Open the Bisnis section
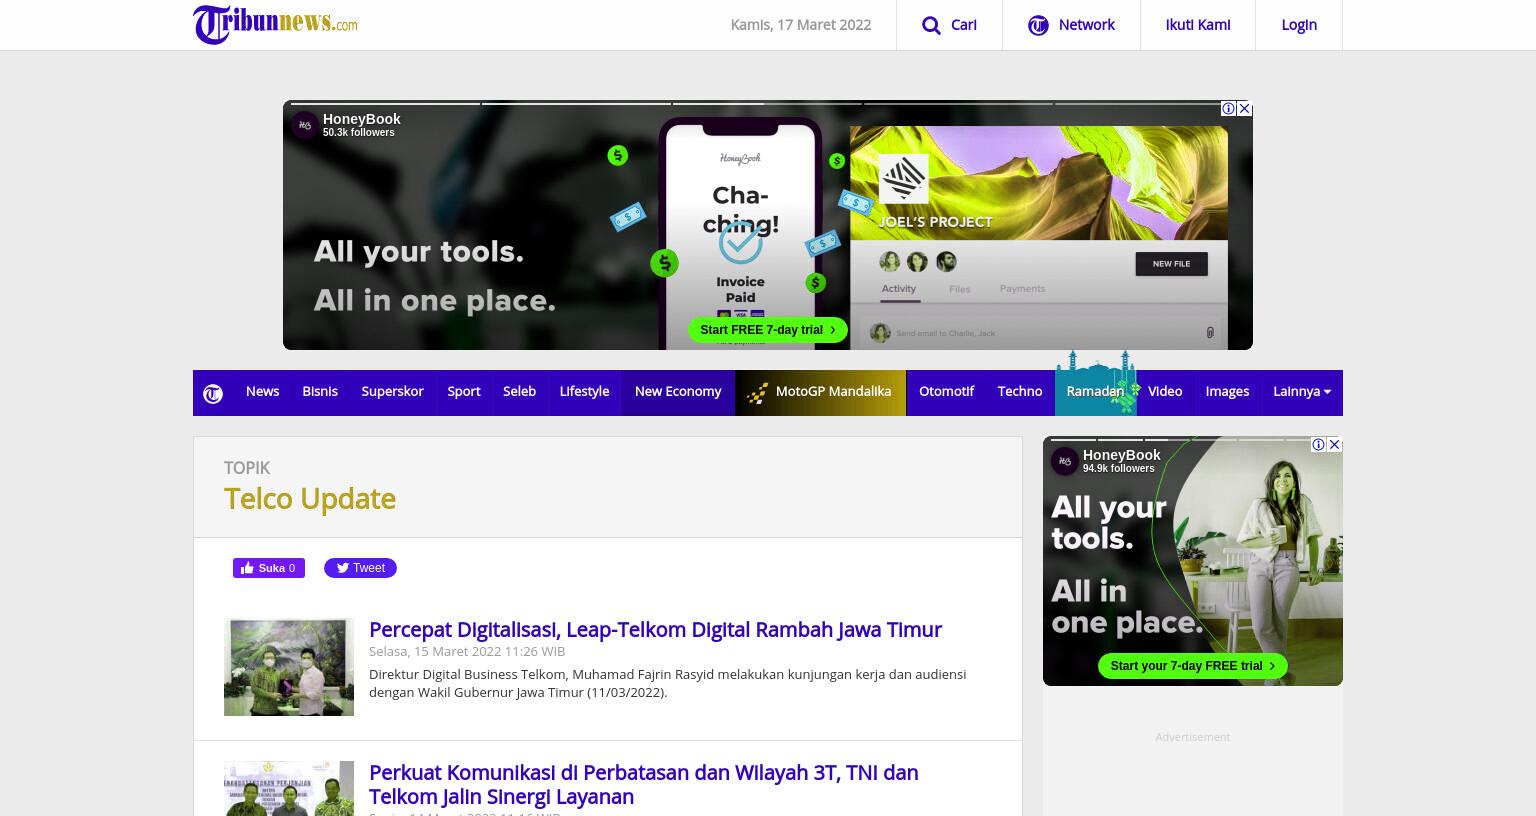This screenshot has height=816, width=1536. click(x=320, y=391)
